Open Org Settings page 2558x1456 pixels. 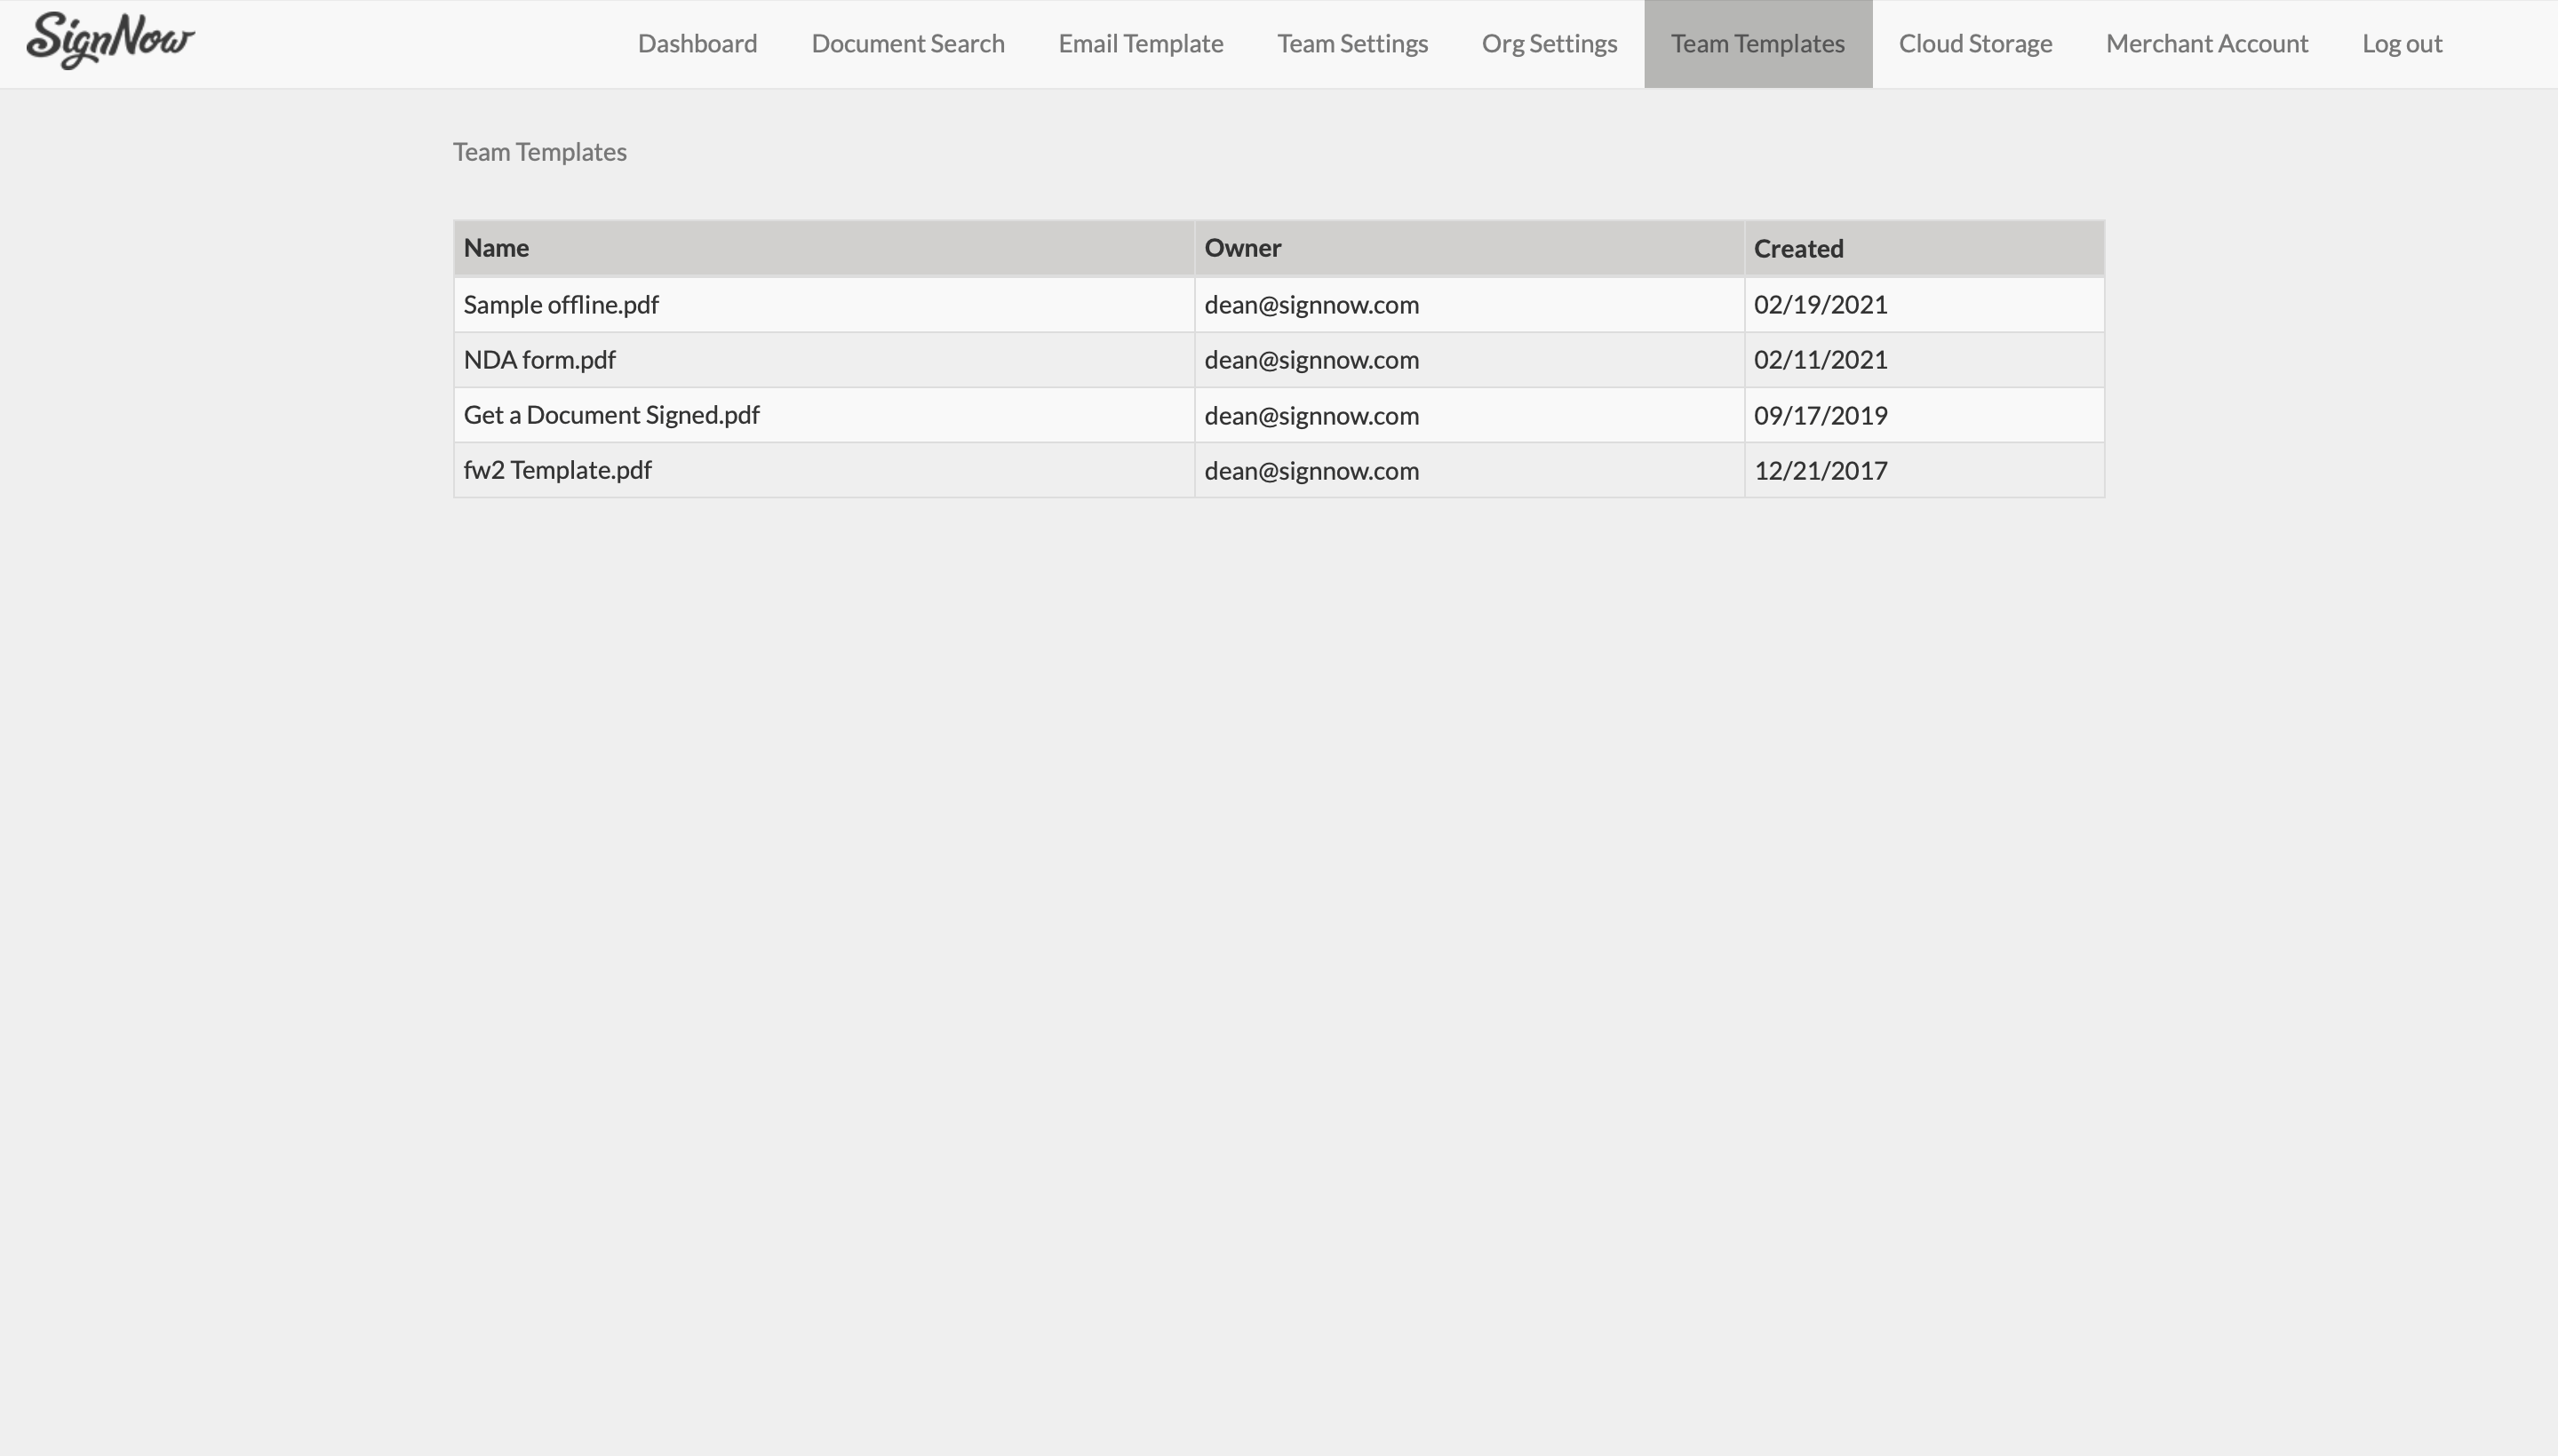click(x=1549, y=44)
